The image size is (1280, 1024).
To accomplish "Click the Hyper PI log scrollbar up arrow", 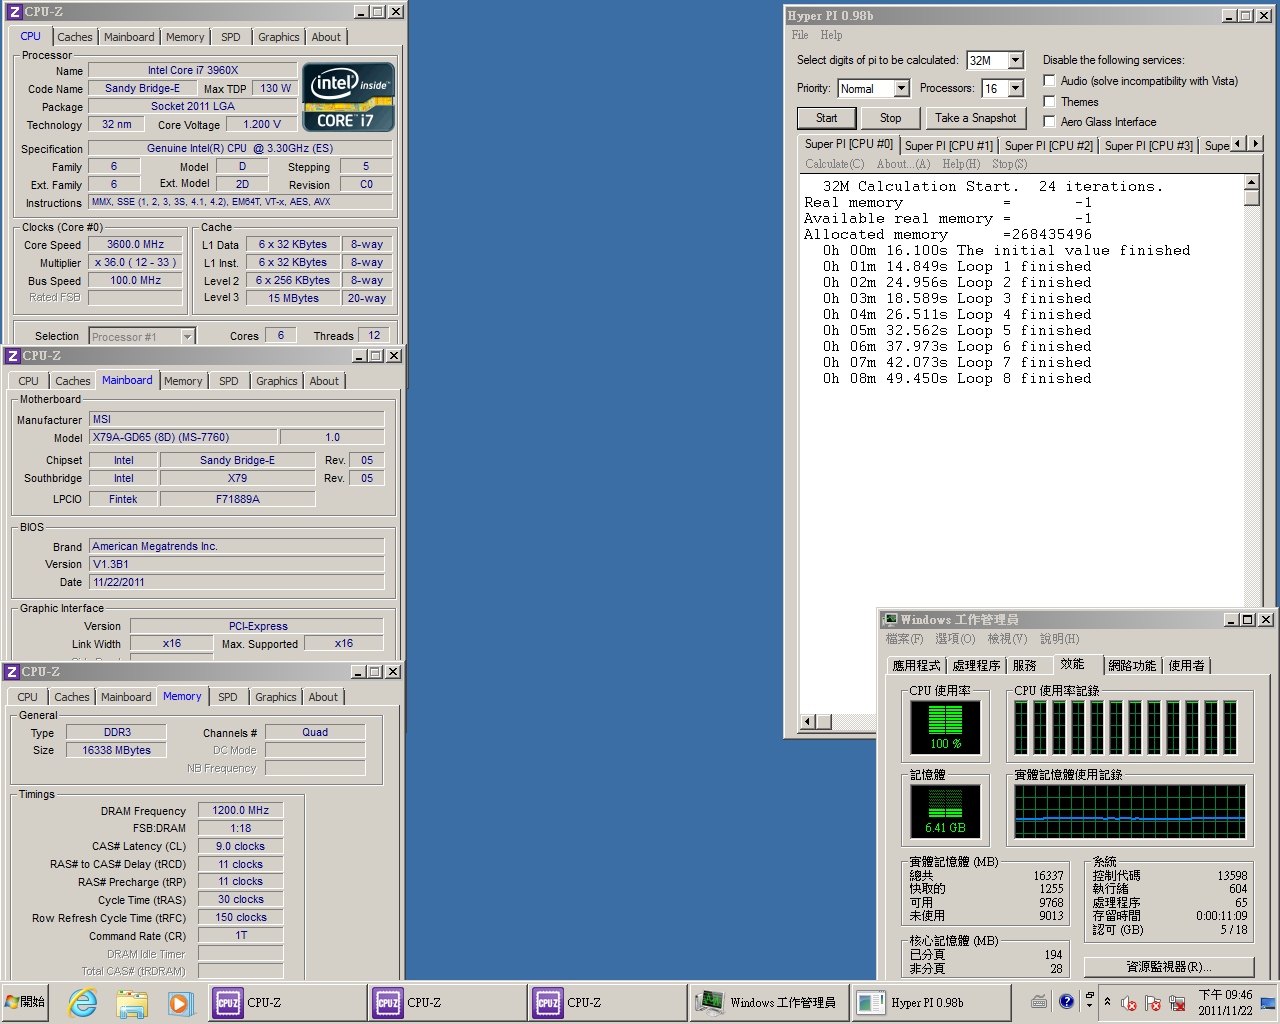I will pyautogui.click(x=1251, y=182).
